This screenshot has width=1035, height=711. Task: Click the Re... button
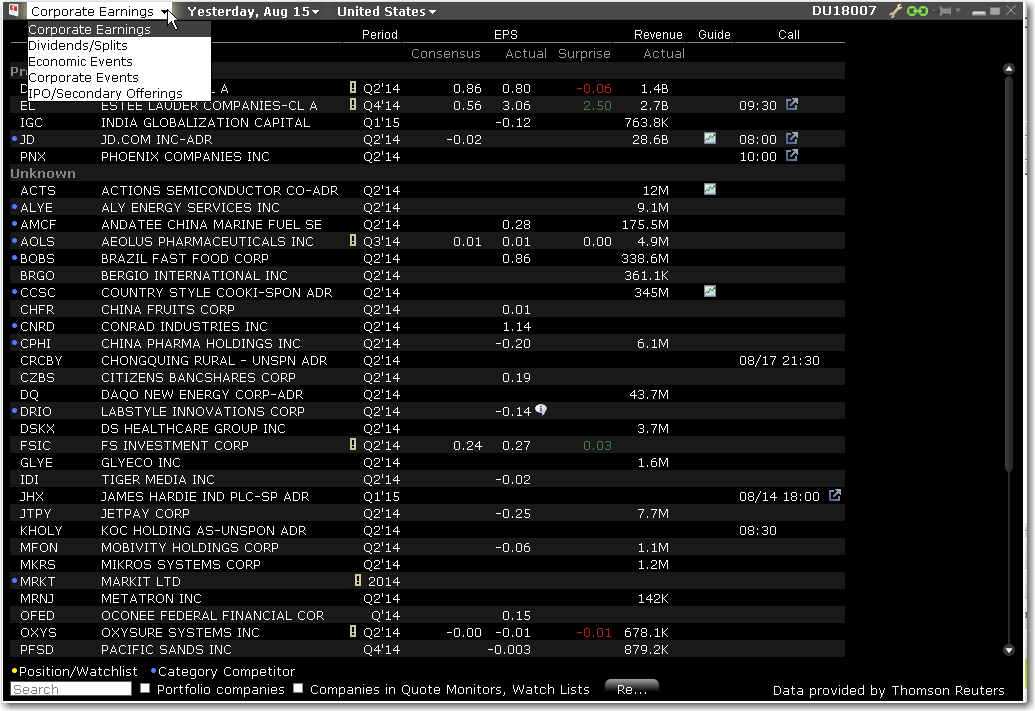click(x=632, y=689)
